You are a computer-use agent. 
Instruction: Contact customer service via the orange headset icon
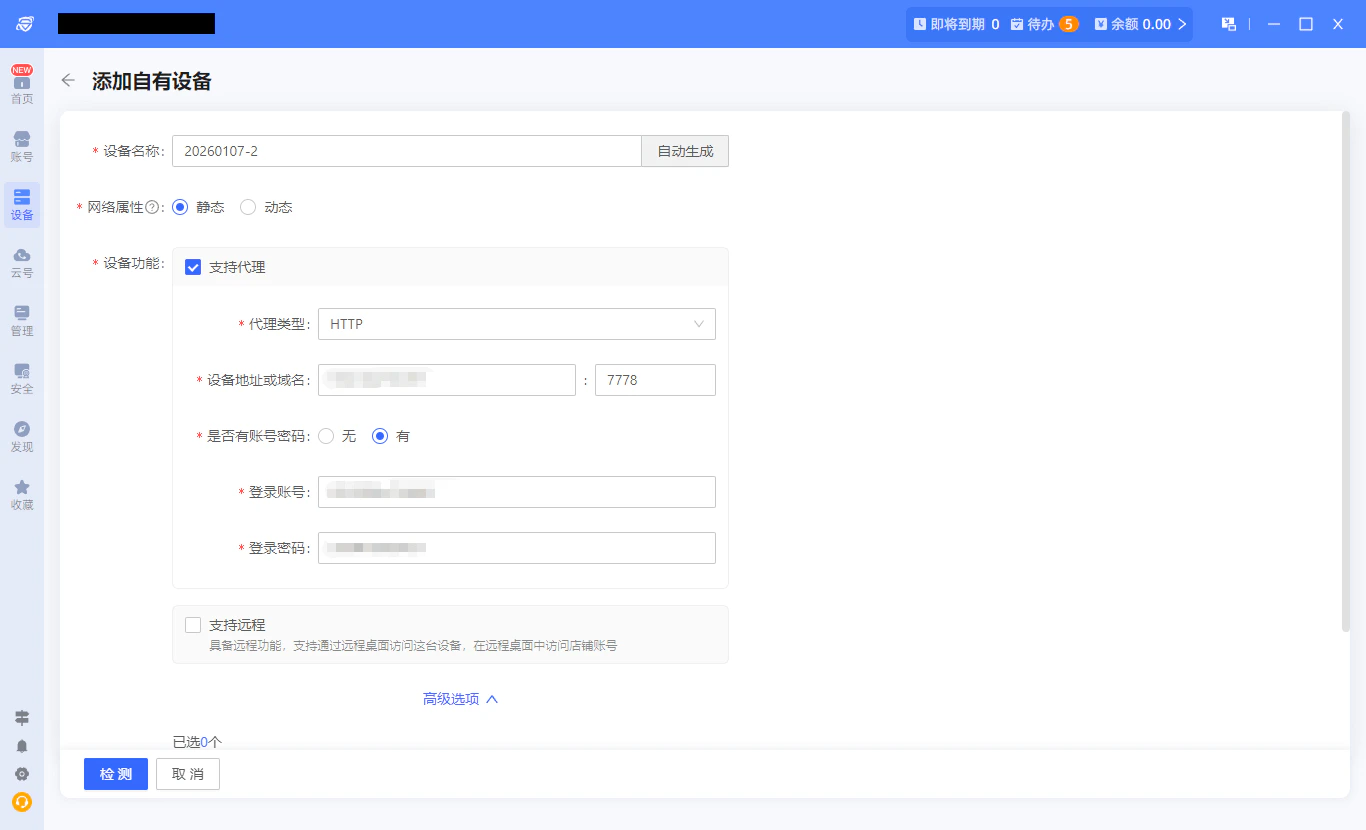pos(21,802)
